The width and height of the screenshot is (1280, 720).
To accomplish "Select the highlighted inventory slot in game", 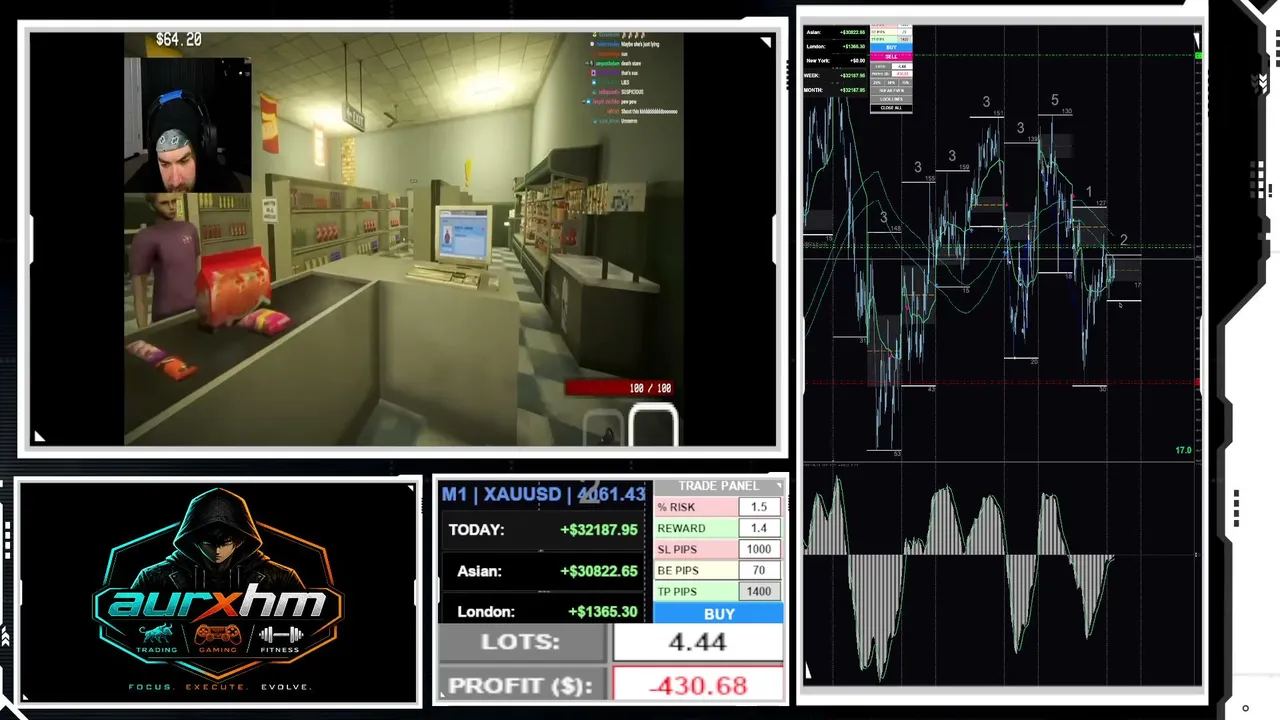I will coord(653,424).
